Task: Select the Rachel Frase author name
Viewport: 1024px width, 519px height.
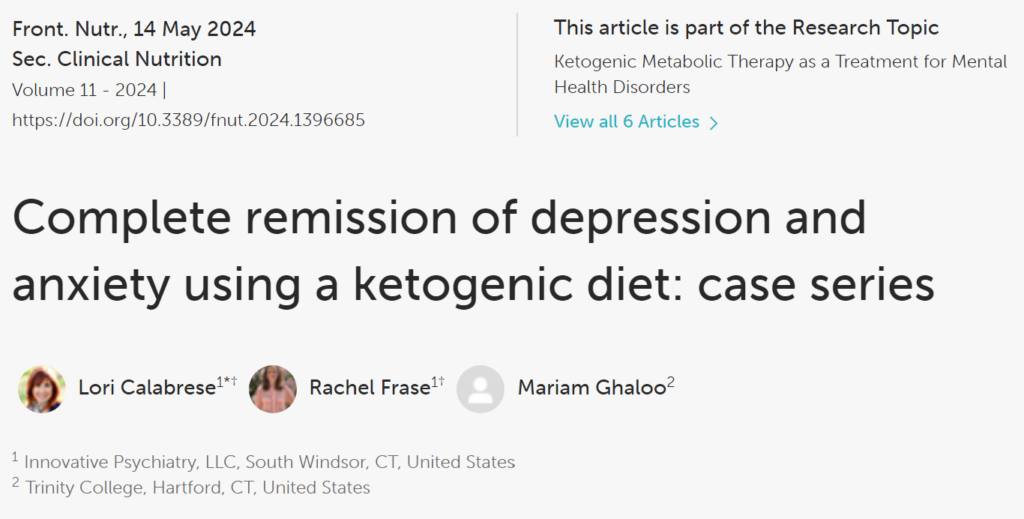Action: [369, 388]
